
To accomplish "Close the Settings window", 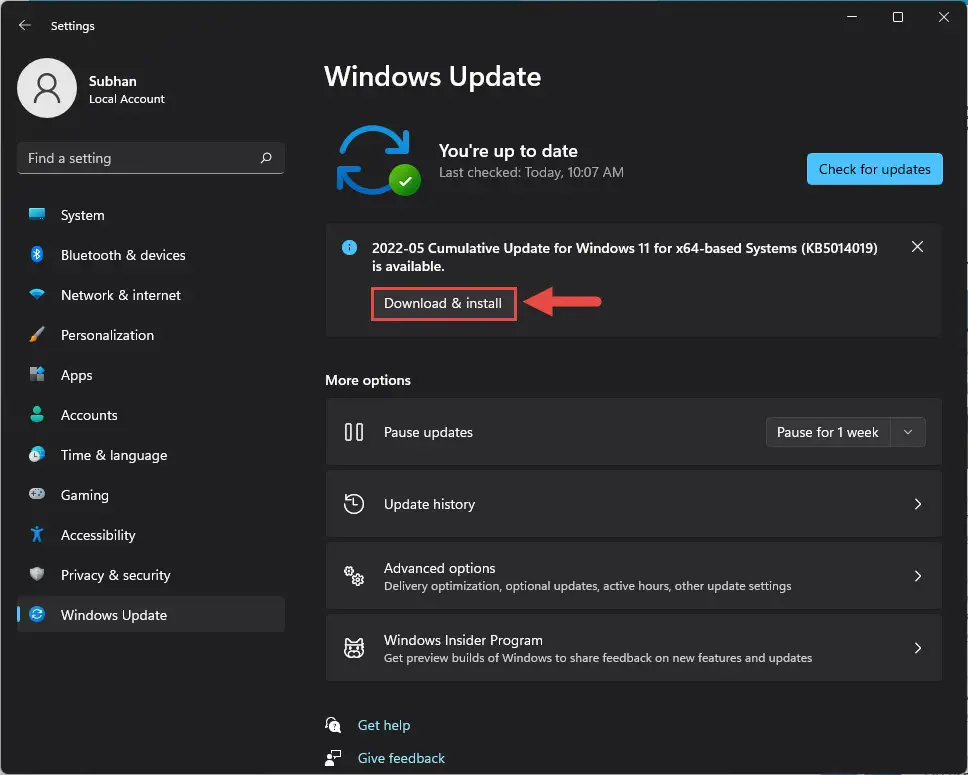I will pos(943,17).
